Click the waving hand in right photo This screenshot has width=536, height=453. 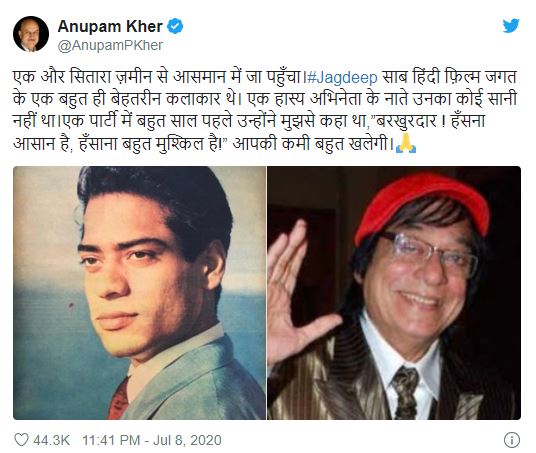tap(297, 291)
